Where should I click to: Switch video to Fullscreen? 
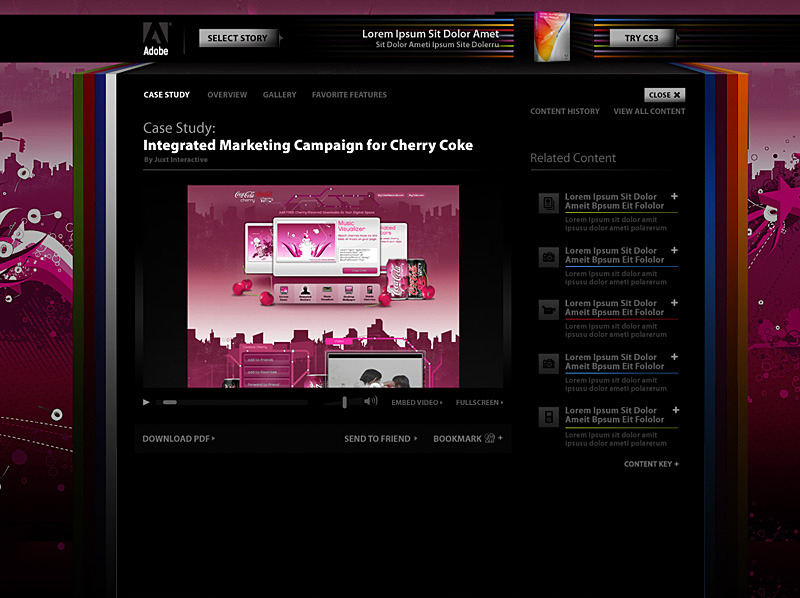(x=479, y=403)
